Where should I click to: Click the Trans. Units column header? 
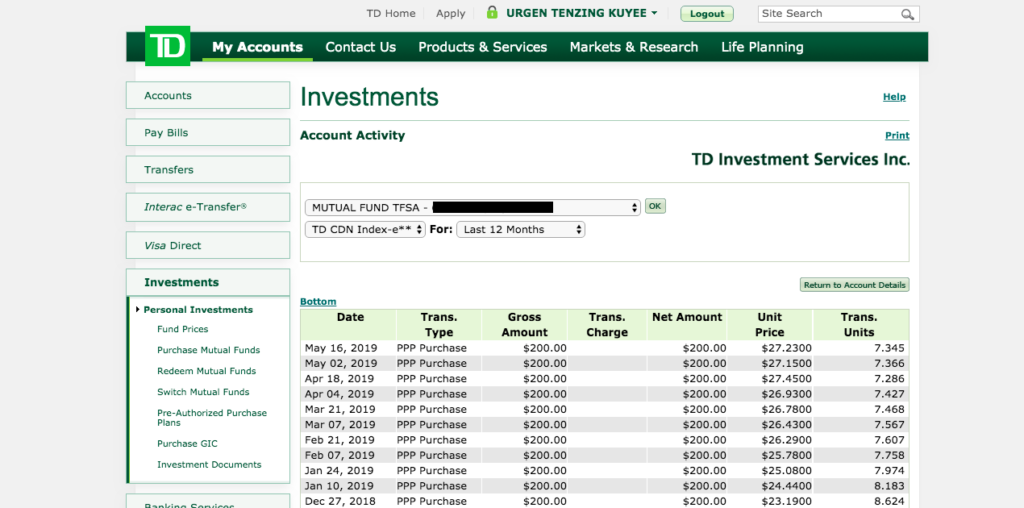point(859,325)
